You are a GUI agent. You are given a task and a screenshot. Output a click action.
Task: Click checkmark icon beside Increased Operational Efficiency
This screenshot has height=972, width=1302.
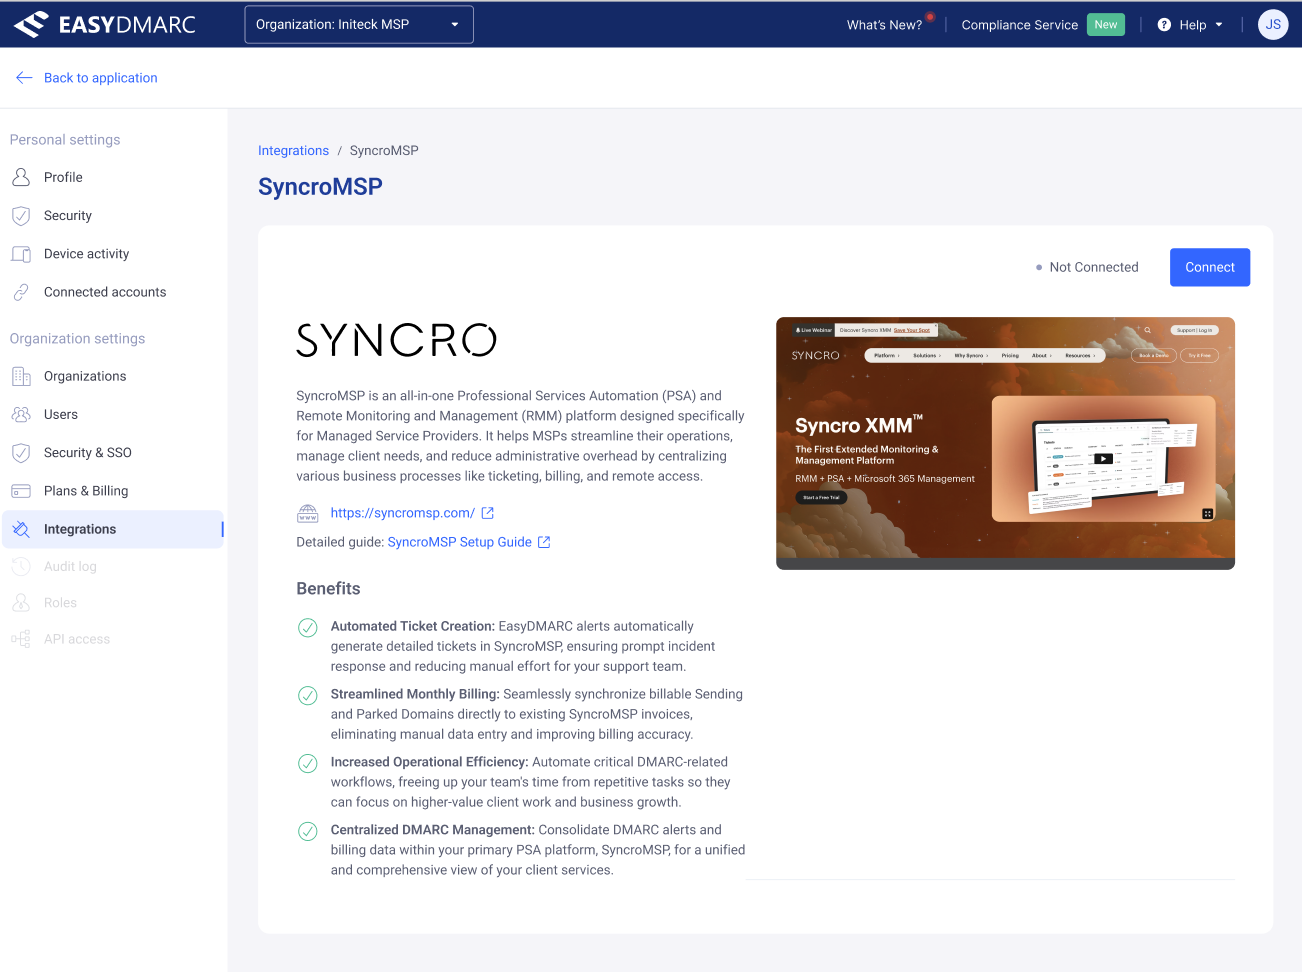point(308,763)
